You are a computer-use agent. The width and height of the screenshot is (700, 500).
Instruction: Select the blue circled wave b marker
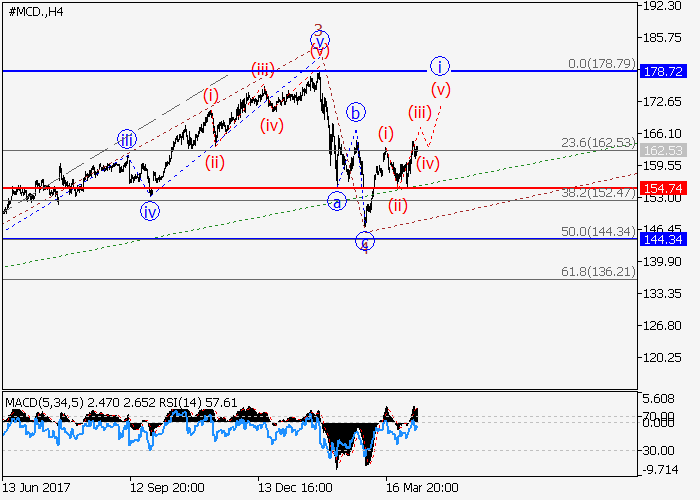point(354,112)
